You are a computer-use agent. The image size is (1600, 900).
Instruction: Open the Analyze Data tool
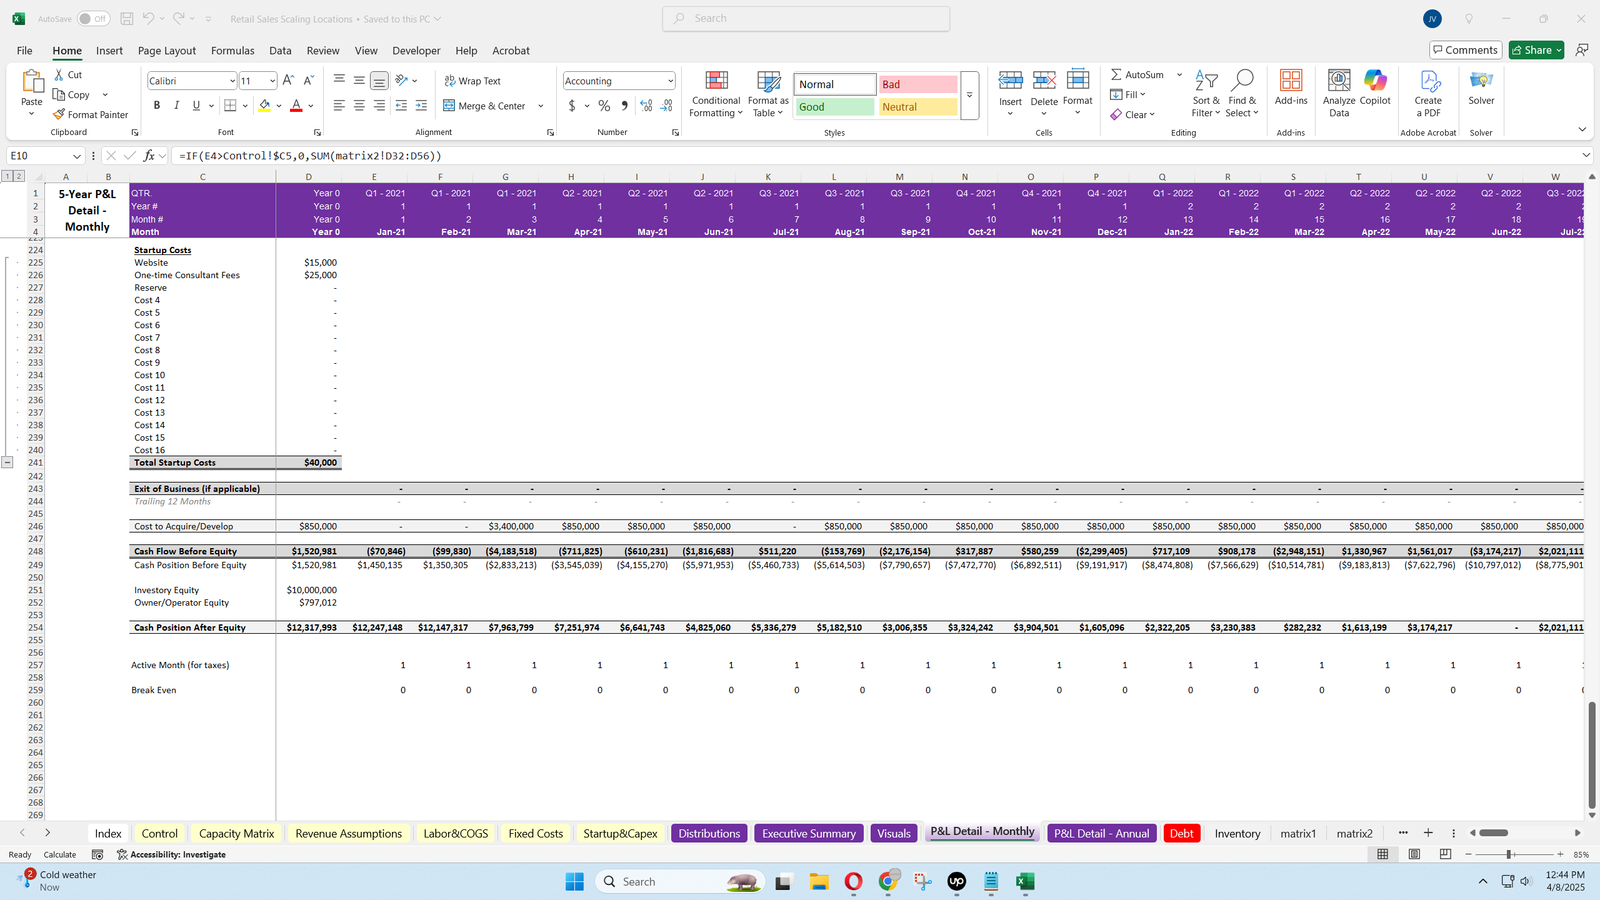tap(1338, 82)
